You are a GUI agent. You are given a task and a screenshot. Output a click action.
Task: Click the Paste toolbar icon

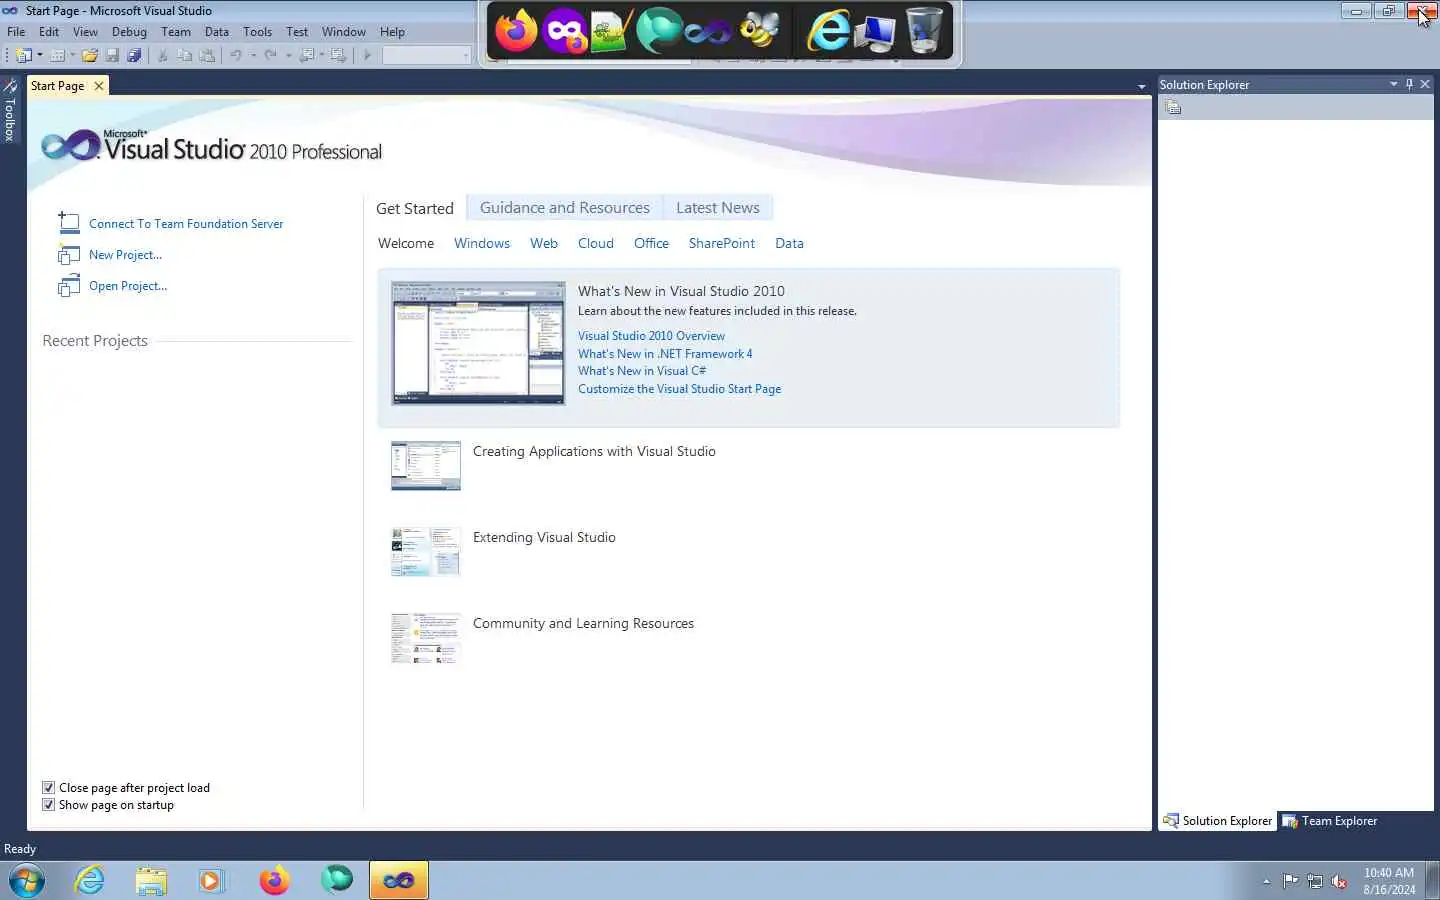click(207, 56)
